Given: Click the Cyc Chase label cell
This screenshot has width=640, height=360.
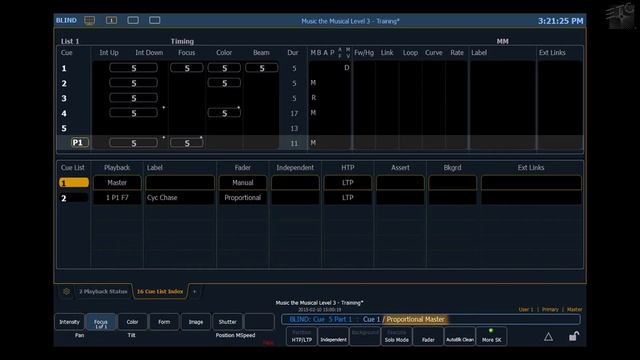Looking at the screenshot, I should (x=180, y=198).
